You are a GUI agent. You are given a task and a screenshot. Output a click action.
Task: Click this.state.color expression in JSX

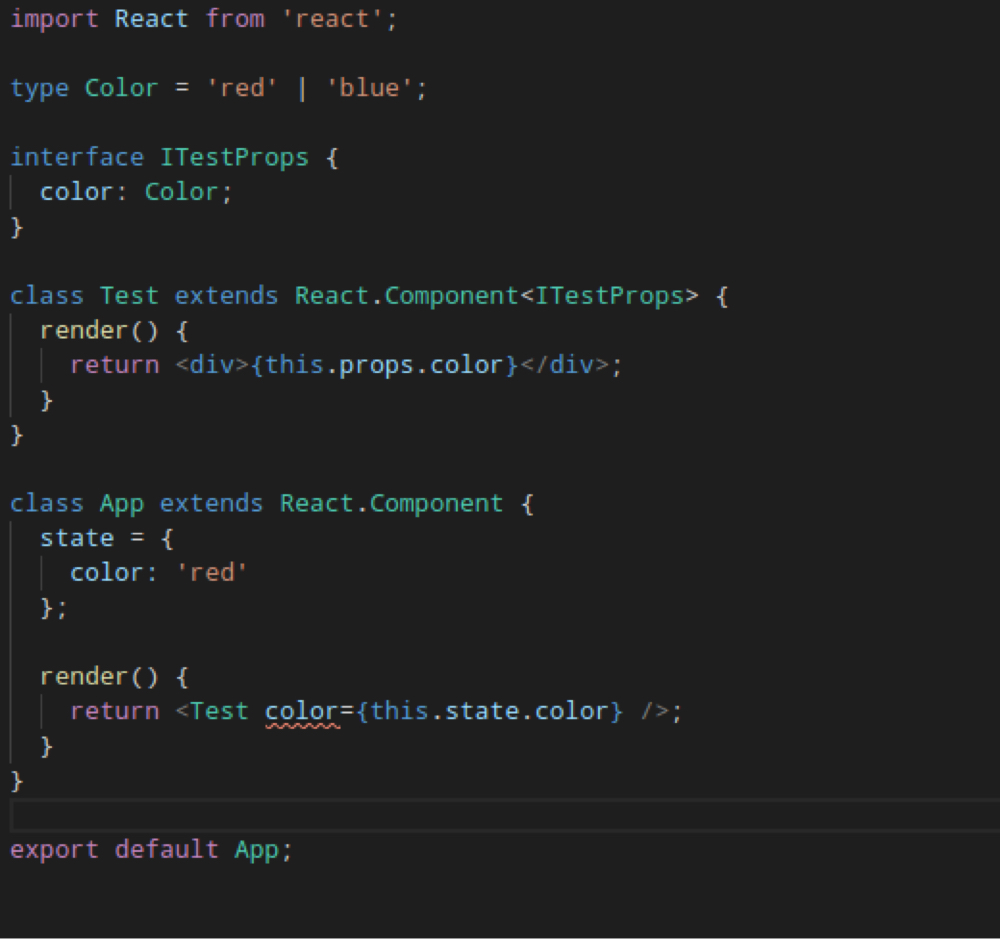tap(490, 712)
